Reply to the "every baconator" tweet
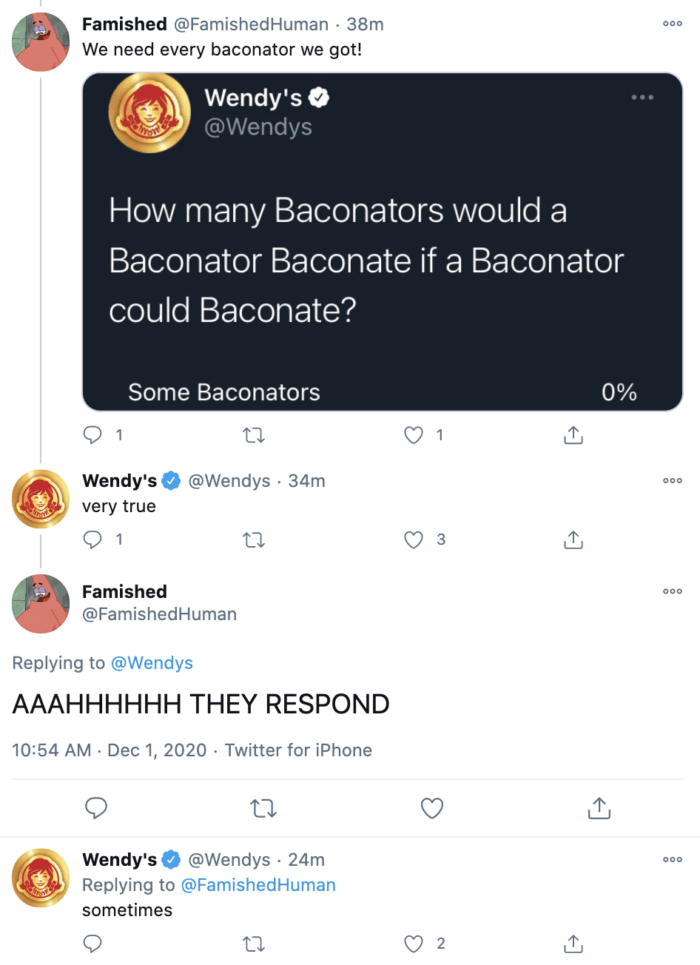700x965 pixels. [93, 435]
